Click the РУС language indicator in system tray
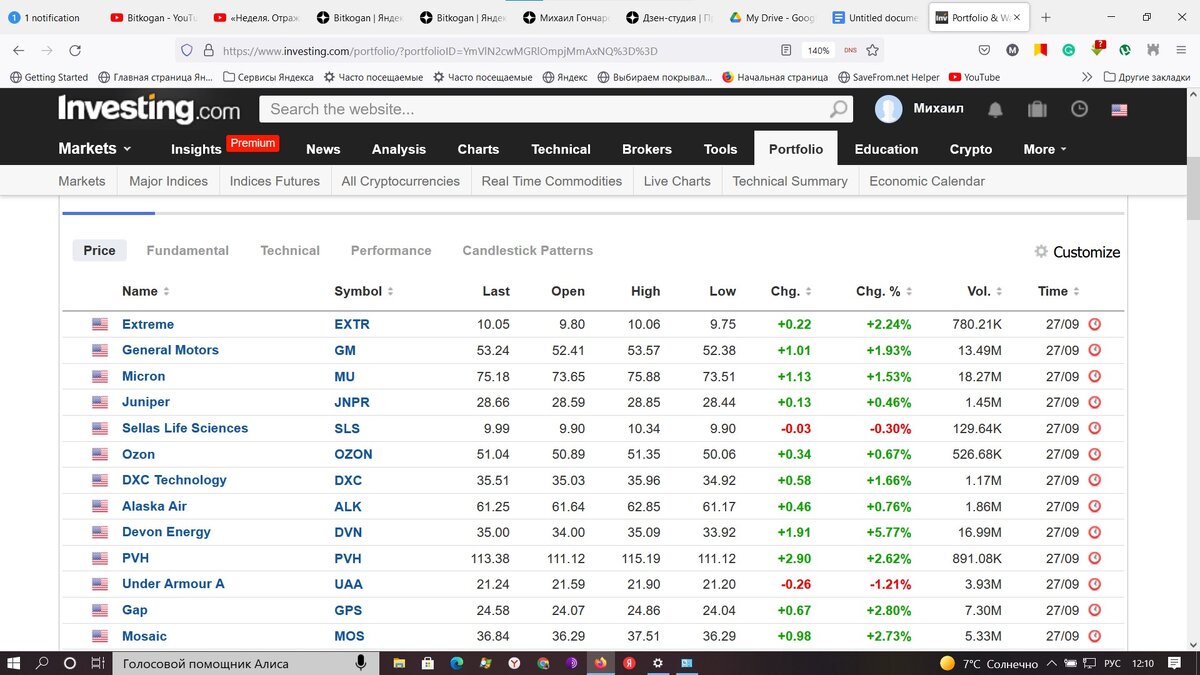This screenshot has width=1200, height=675. pyautogui.click(x=1112, y=663)
